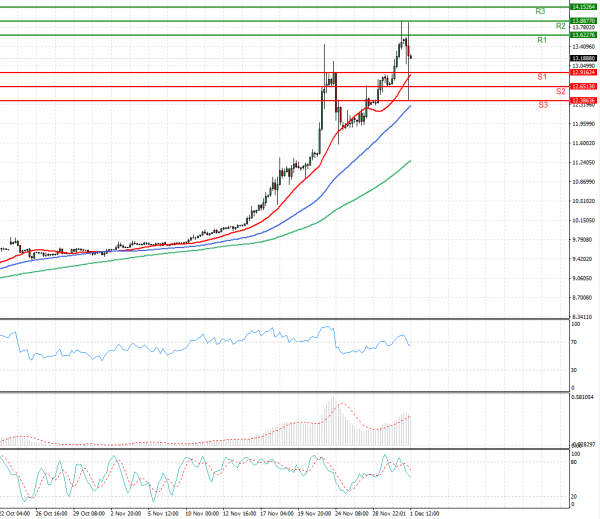Viewport: 600px width, 519px height.
Task: Click the S1 support label
Action: tap(542, 77)
